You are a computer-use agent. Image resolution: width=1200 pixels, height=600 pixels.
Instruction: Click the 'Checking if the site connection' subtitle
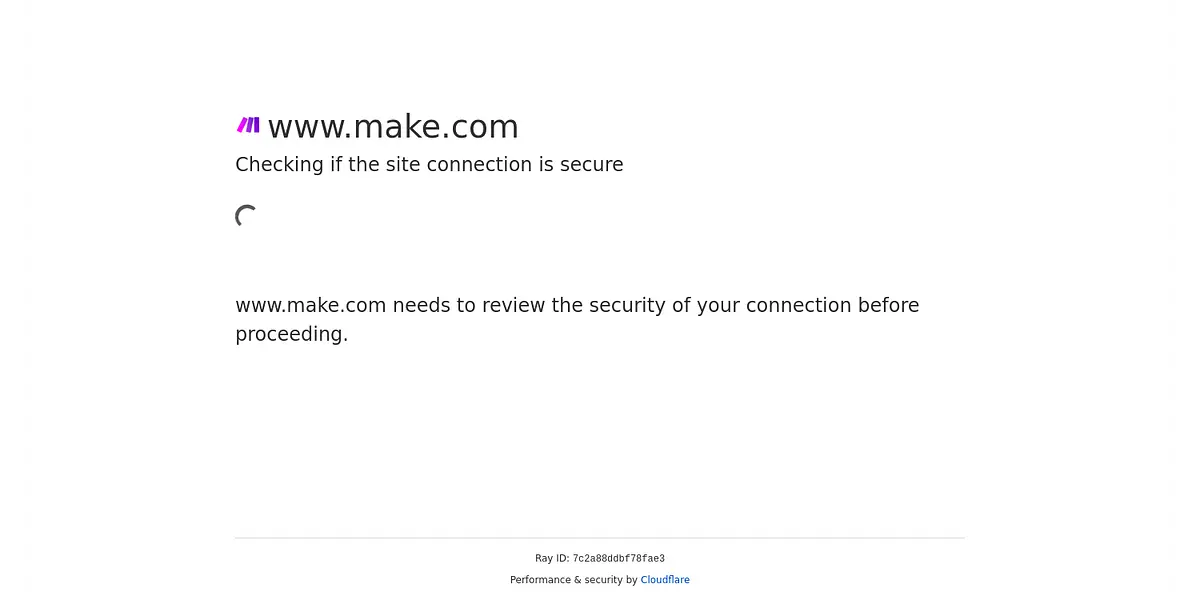pyautogui.click(x=429, y=165)
